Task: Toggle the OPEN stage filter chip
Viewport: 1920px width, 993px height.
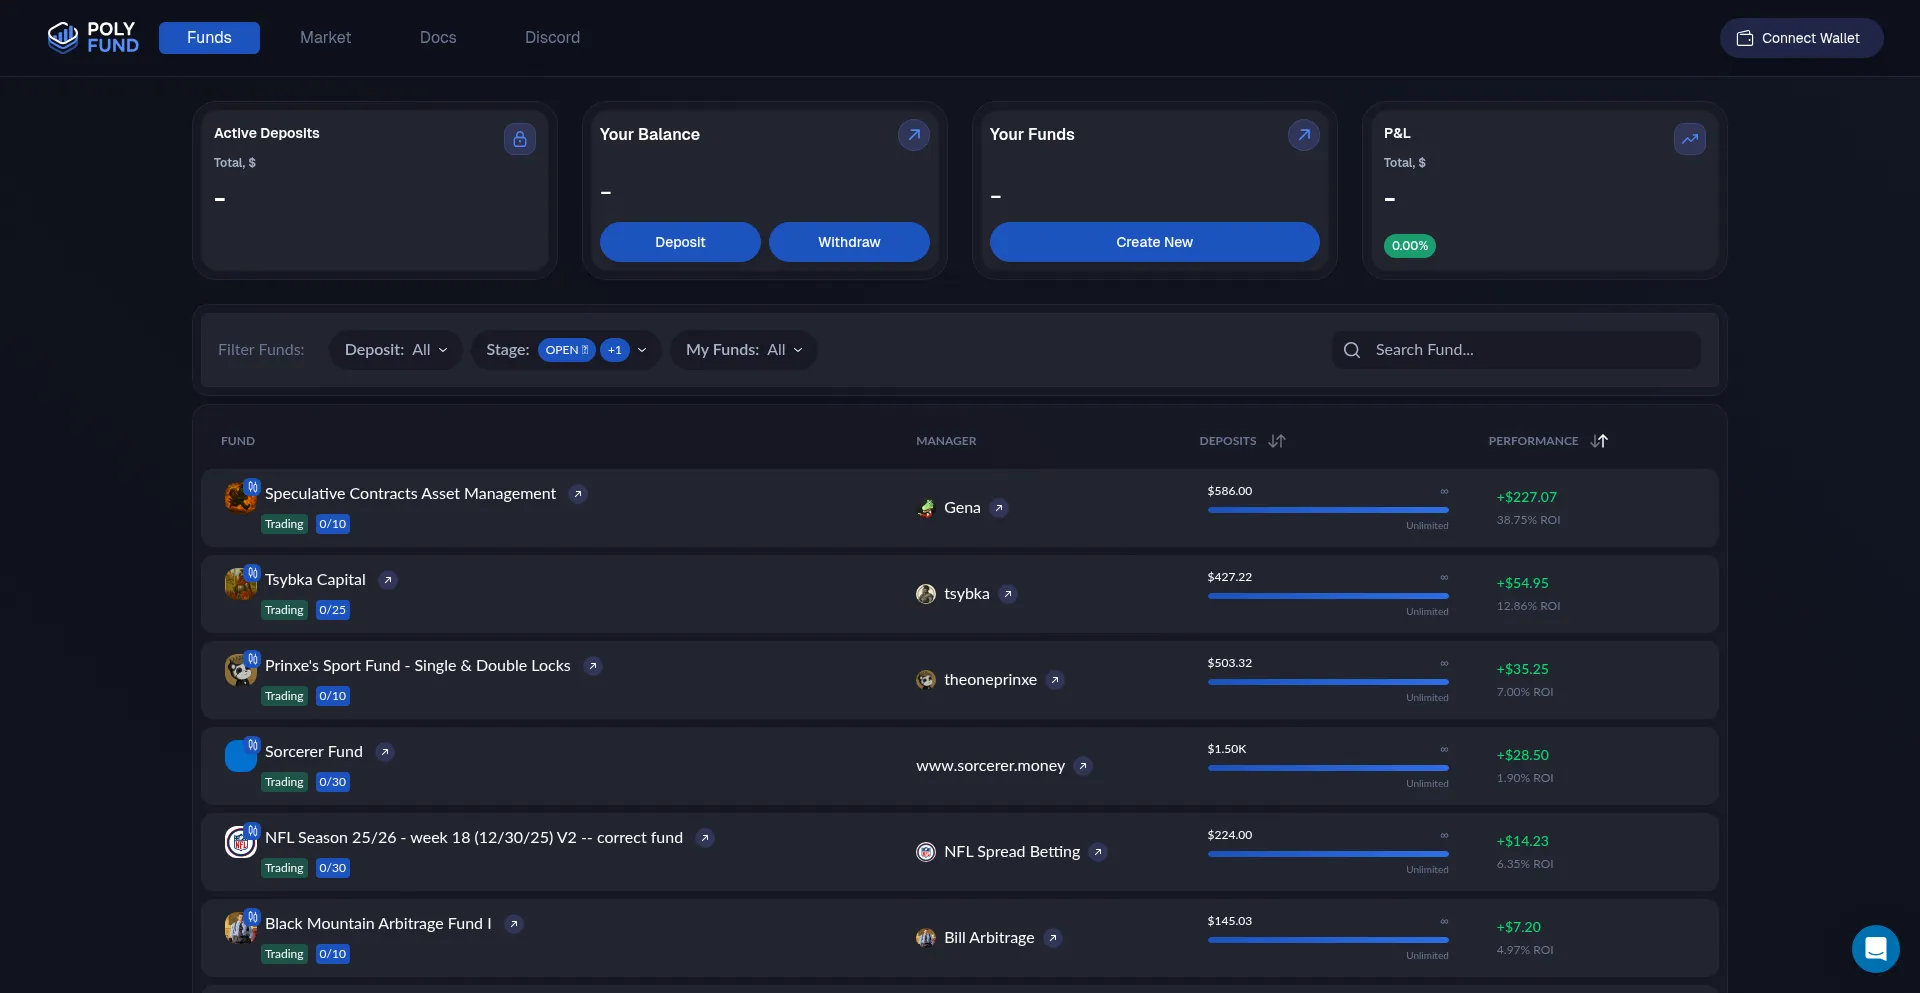Action: 566,350
